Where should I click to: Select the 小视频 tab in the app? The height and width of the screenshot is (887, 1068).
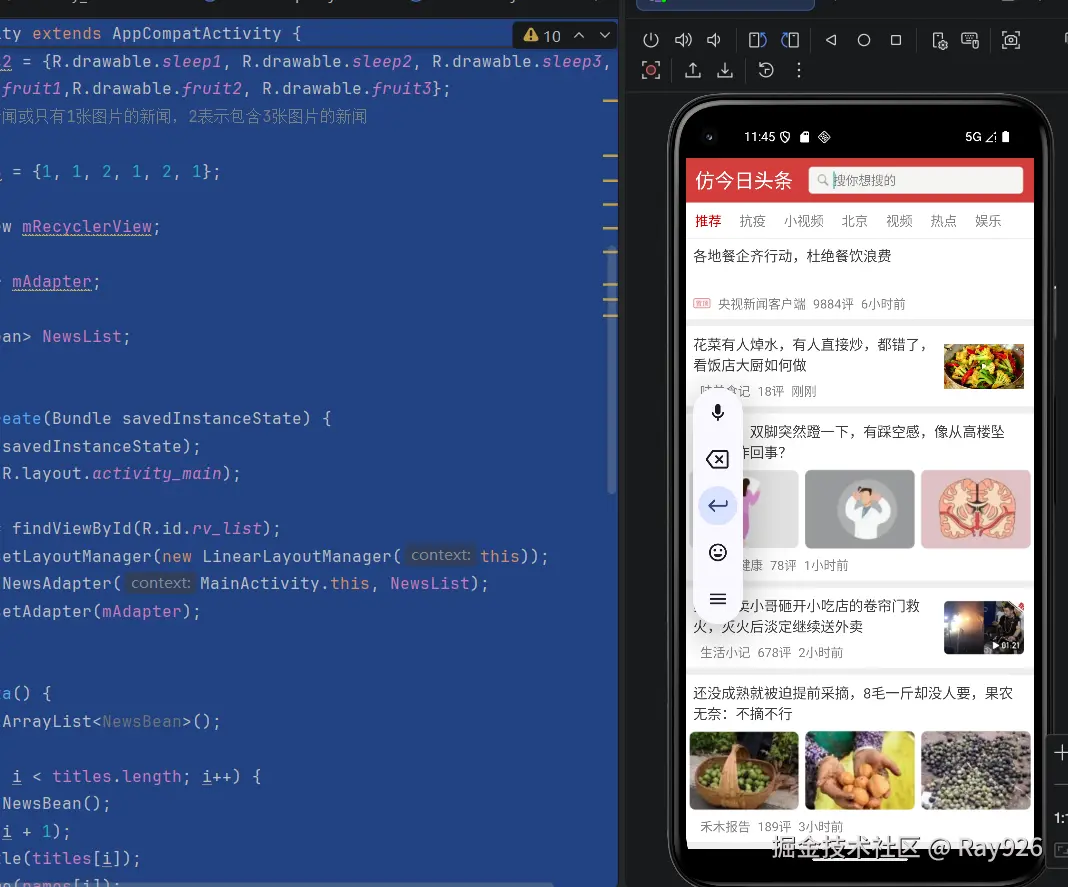(x=804, y=221)
